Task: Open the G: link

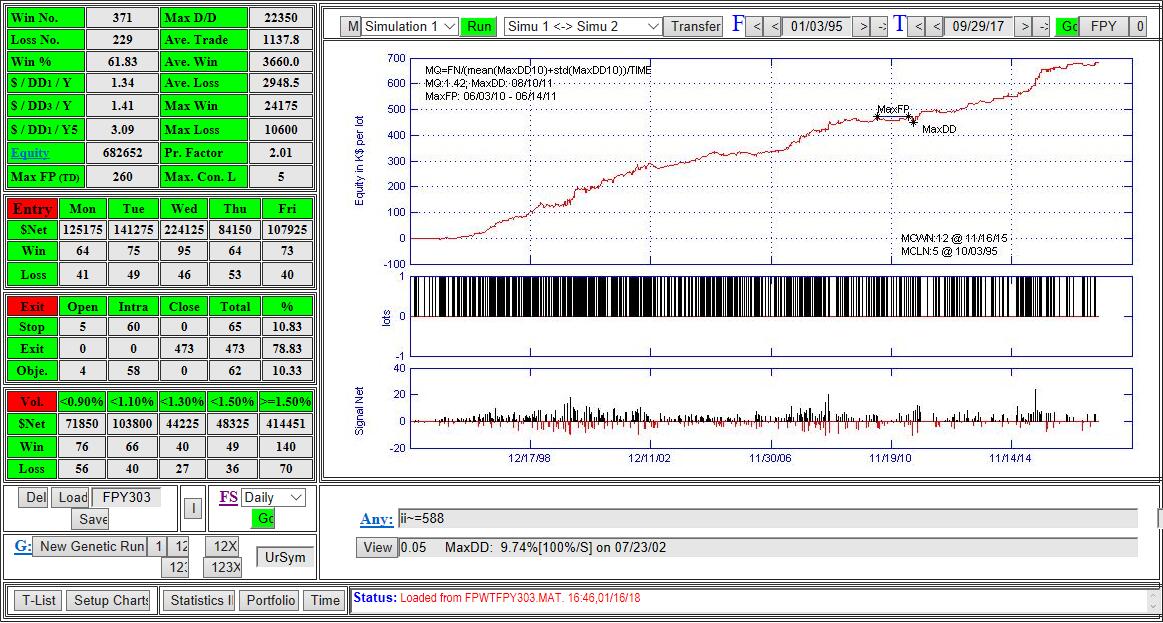Action: (23, 546)
